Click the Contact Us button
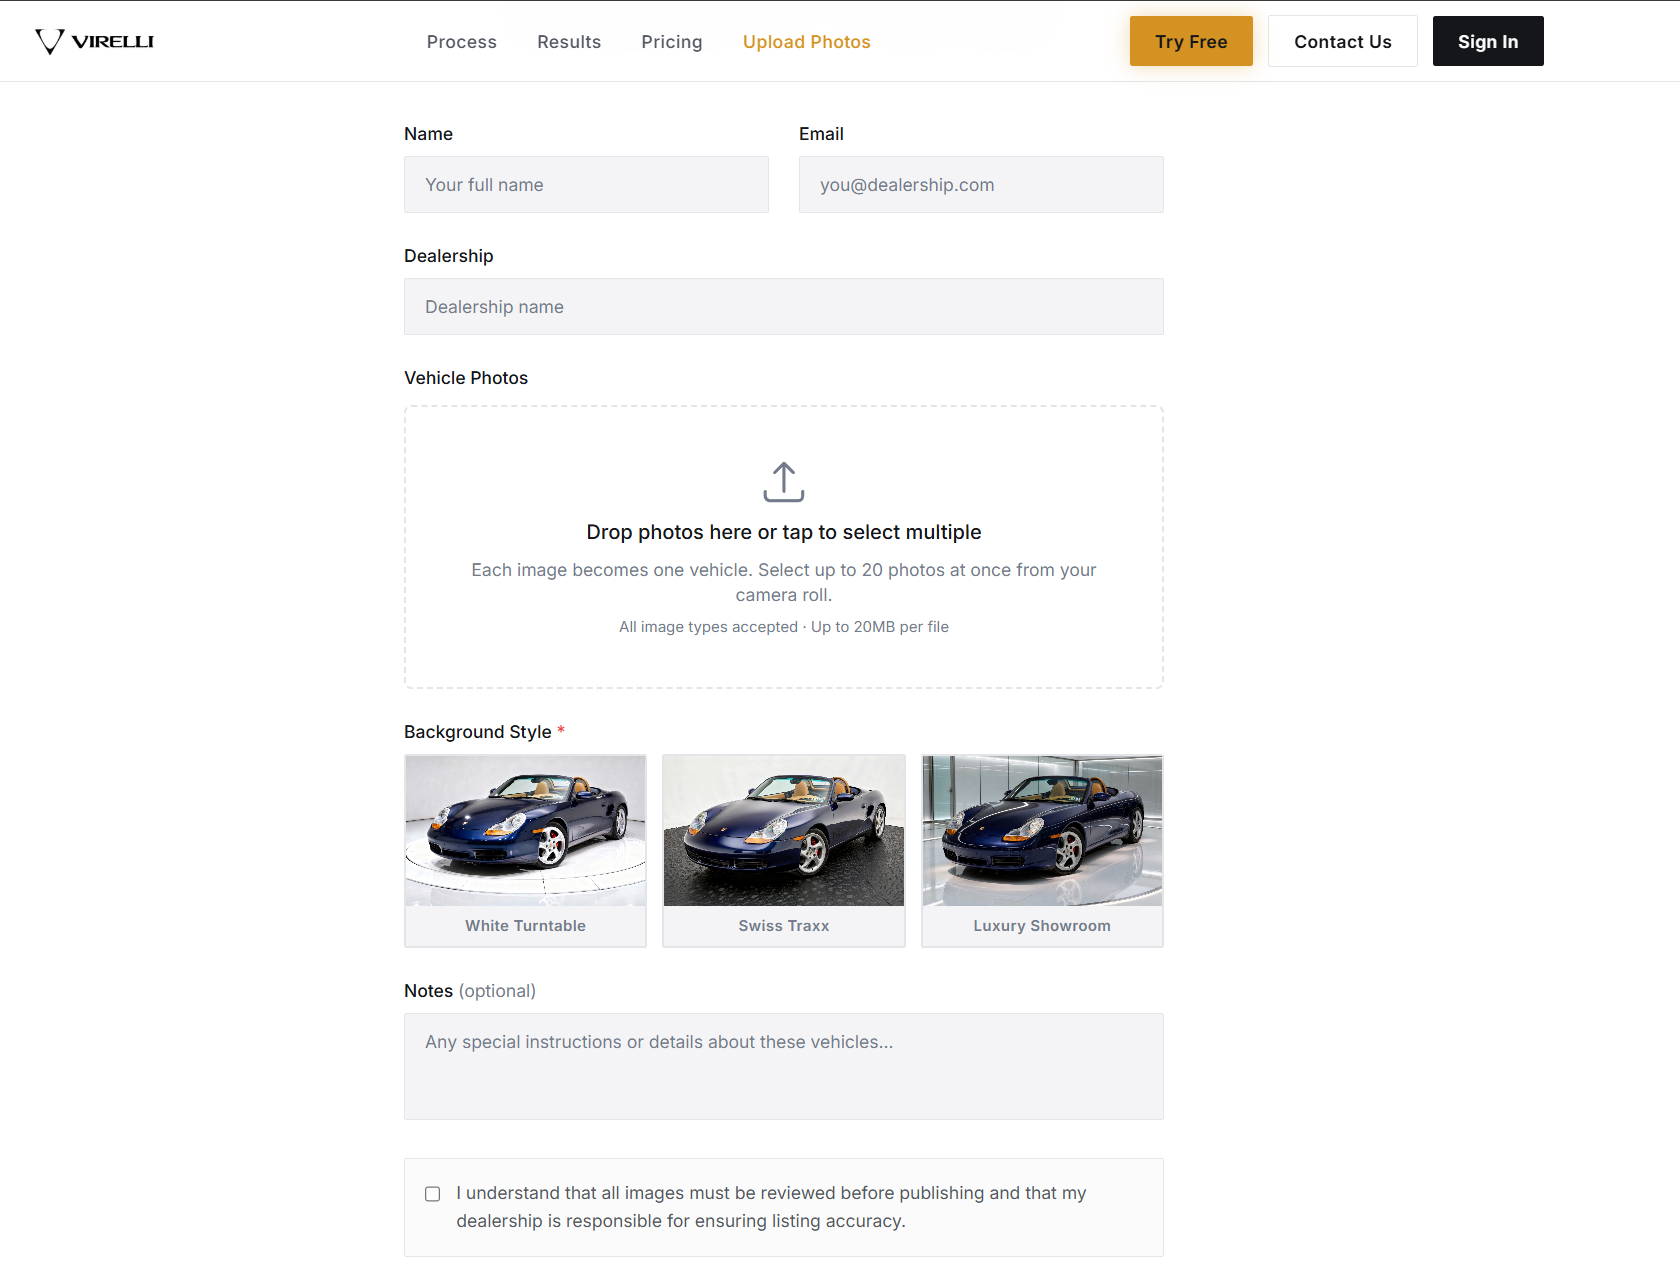Screen dimensions: 1680x1263 (1342, 41)
